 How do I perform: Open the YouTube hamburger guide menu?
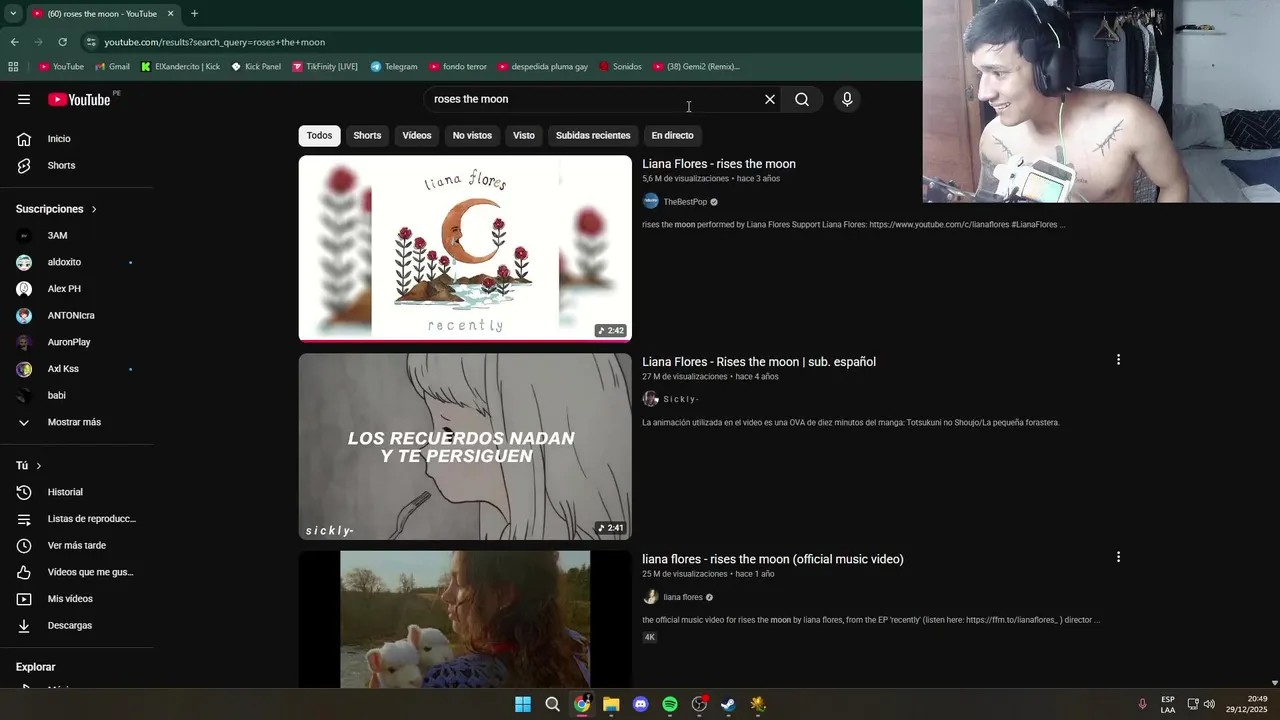(24, 99)
